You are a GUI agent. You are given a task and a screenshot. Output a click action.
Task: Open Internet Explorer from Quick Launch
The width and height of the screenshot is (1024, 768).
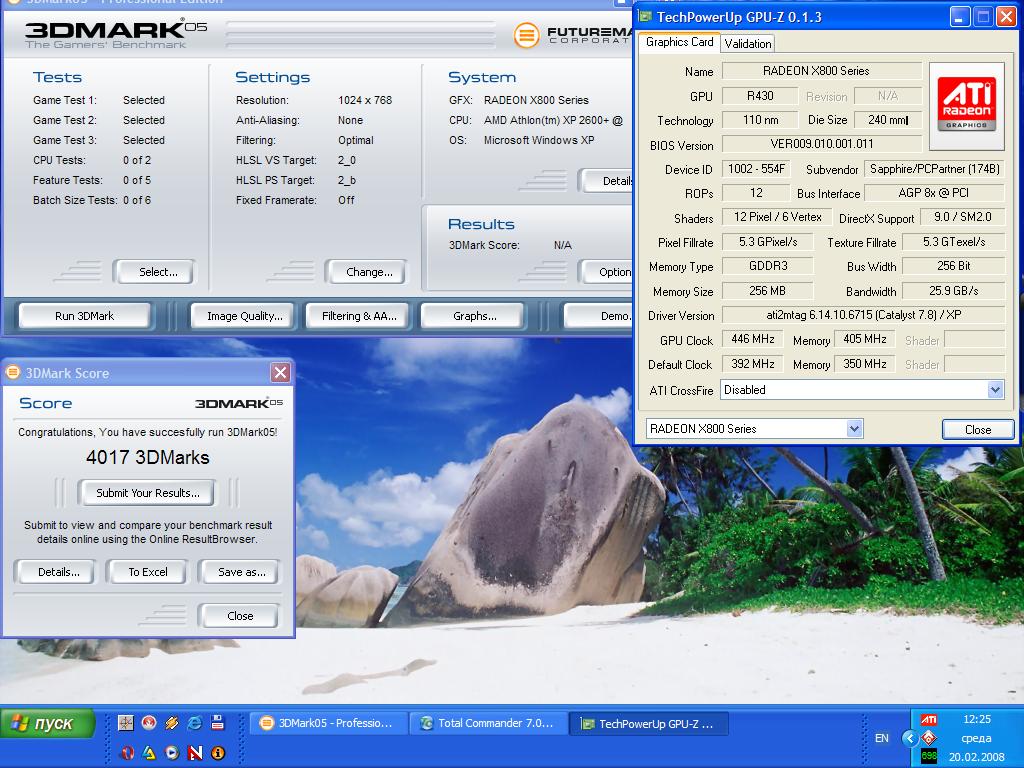(x=195, y=723)
